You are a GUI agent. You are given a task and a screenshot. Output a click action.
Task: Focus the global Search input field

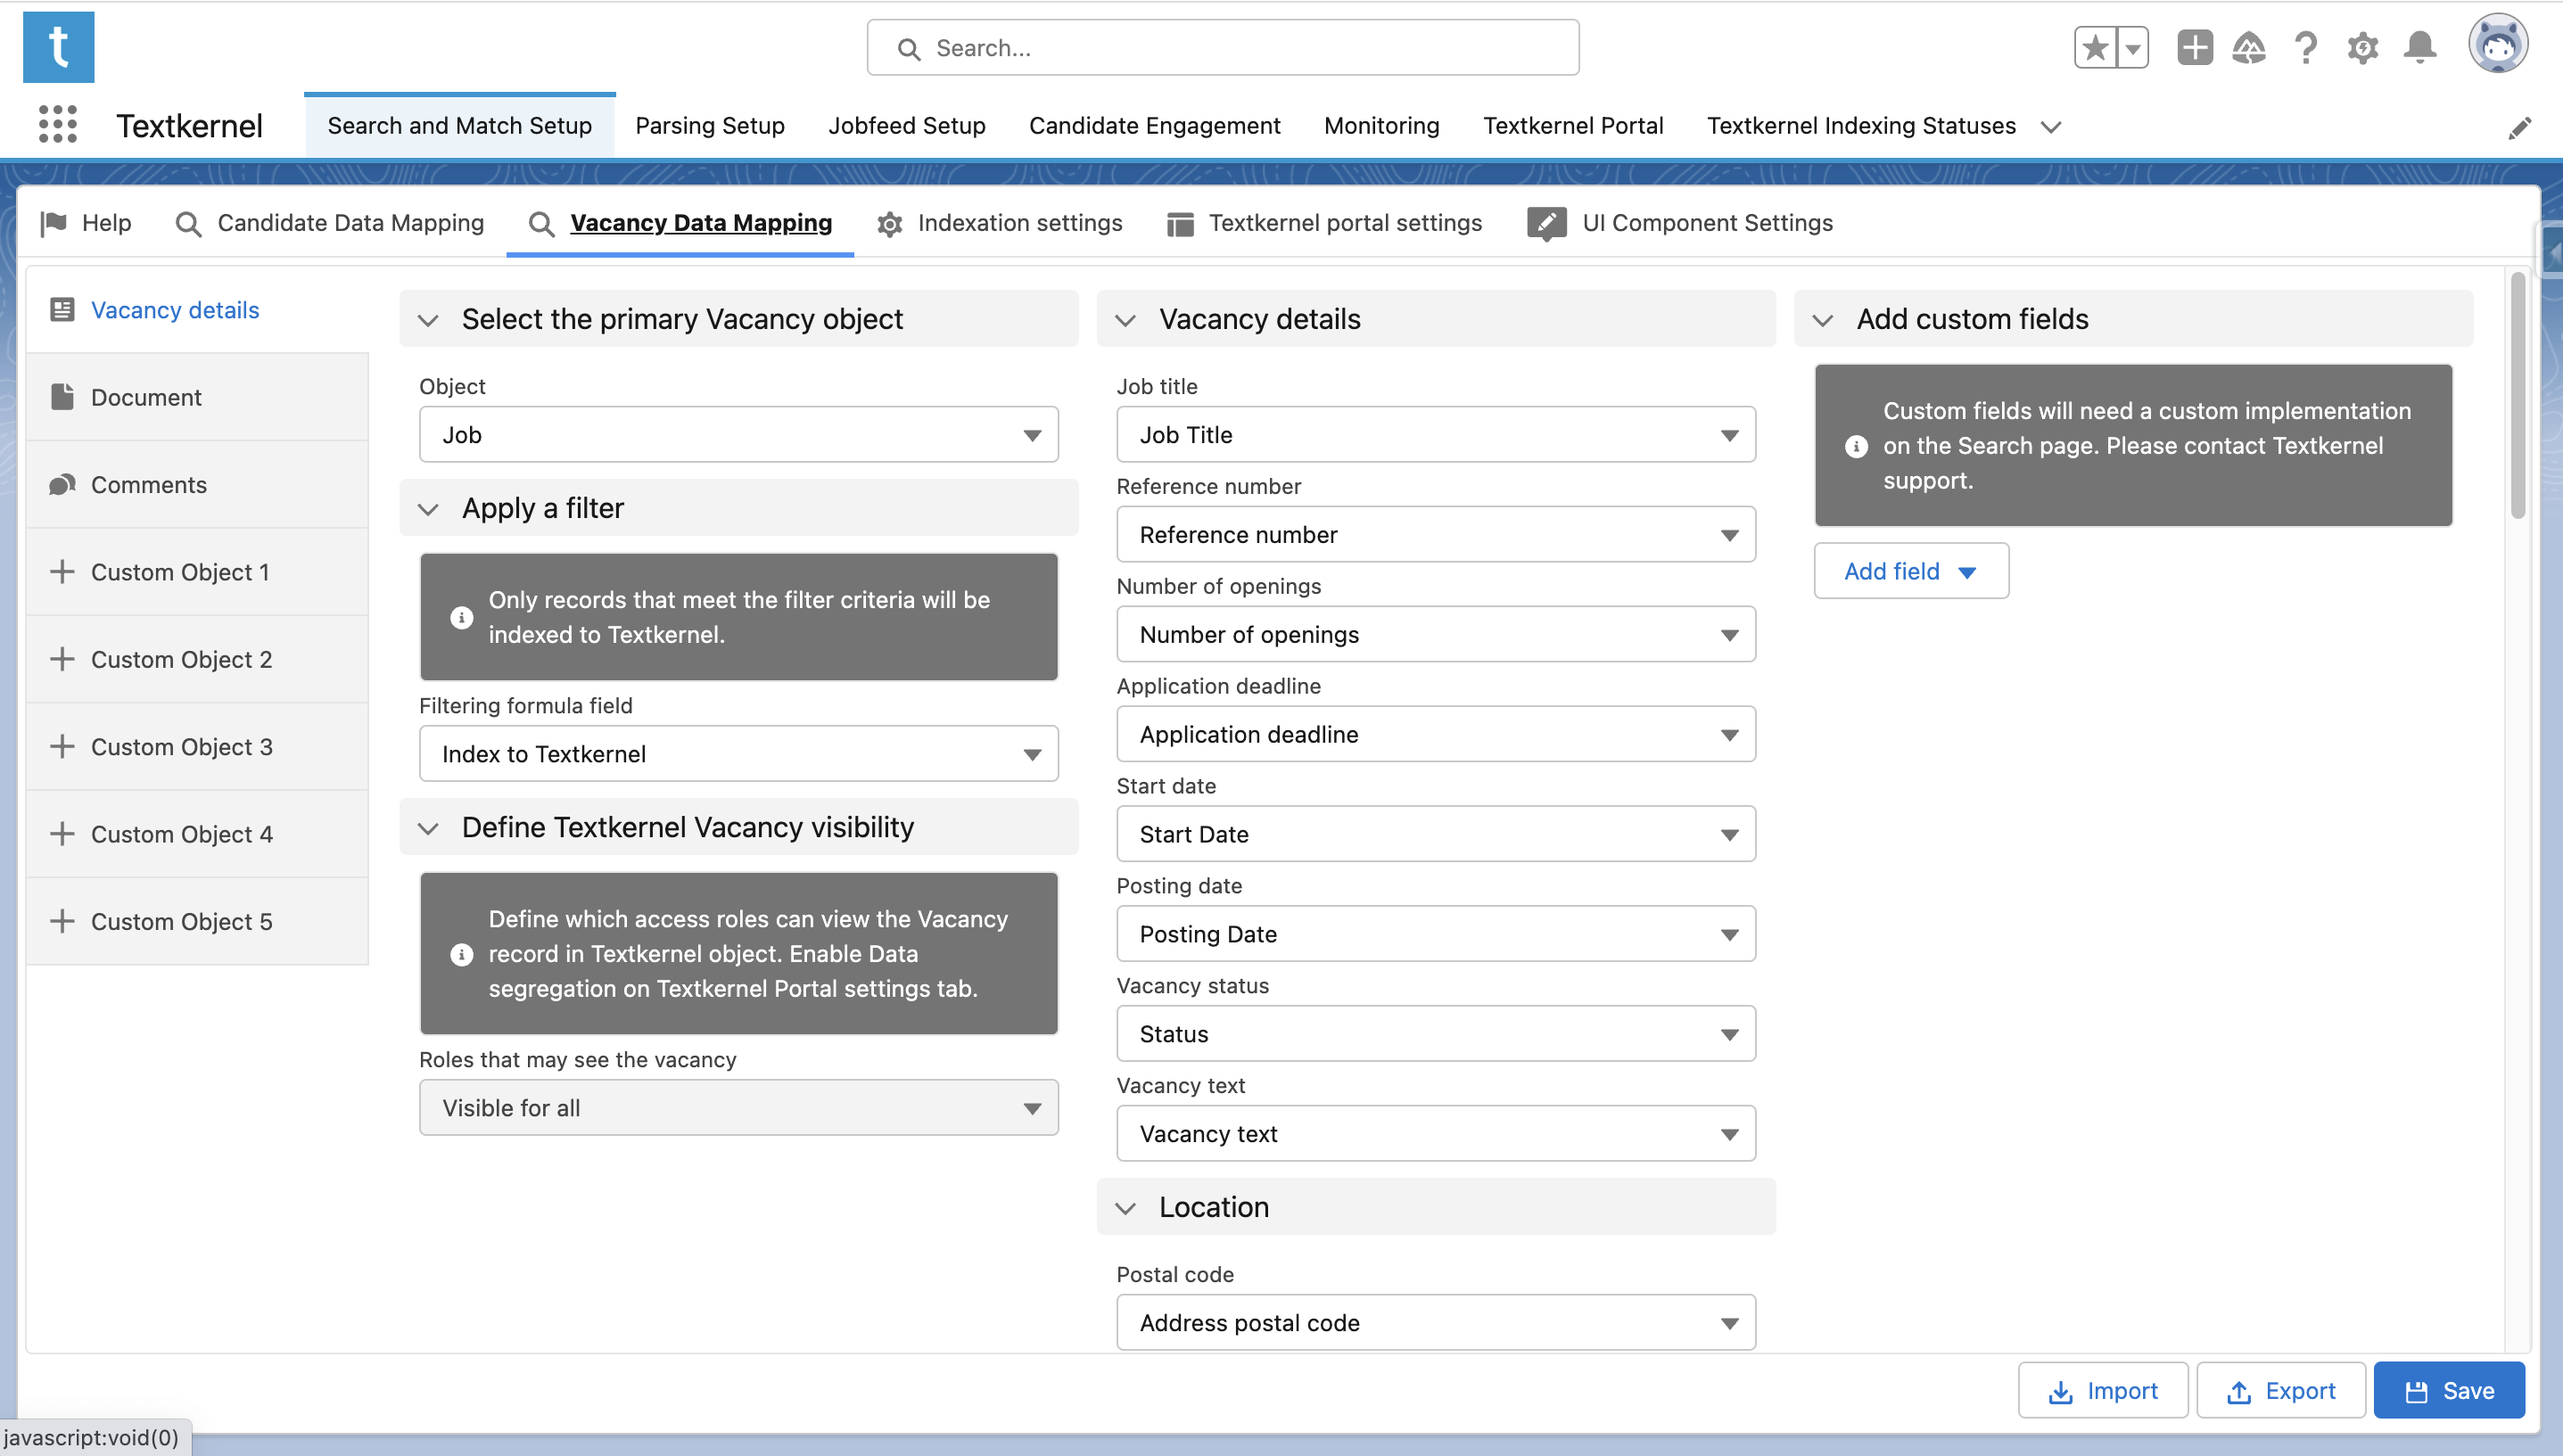(1223, 47)
